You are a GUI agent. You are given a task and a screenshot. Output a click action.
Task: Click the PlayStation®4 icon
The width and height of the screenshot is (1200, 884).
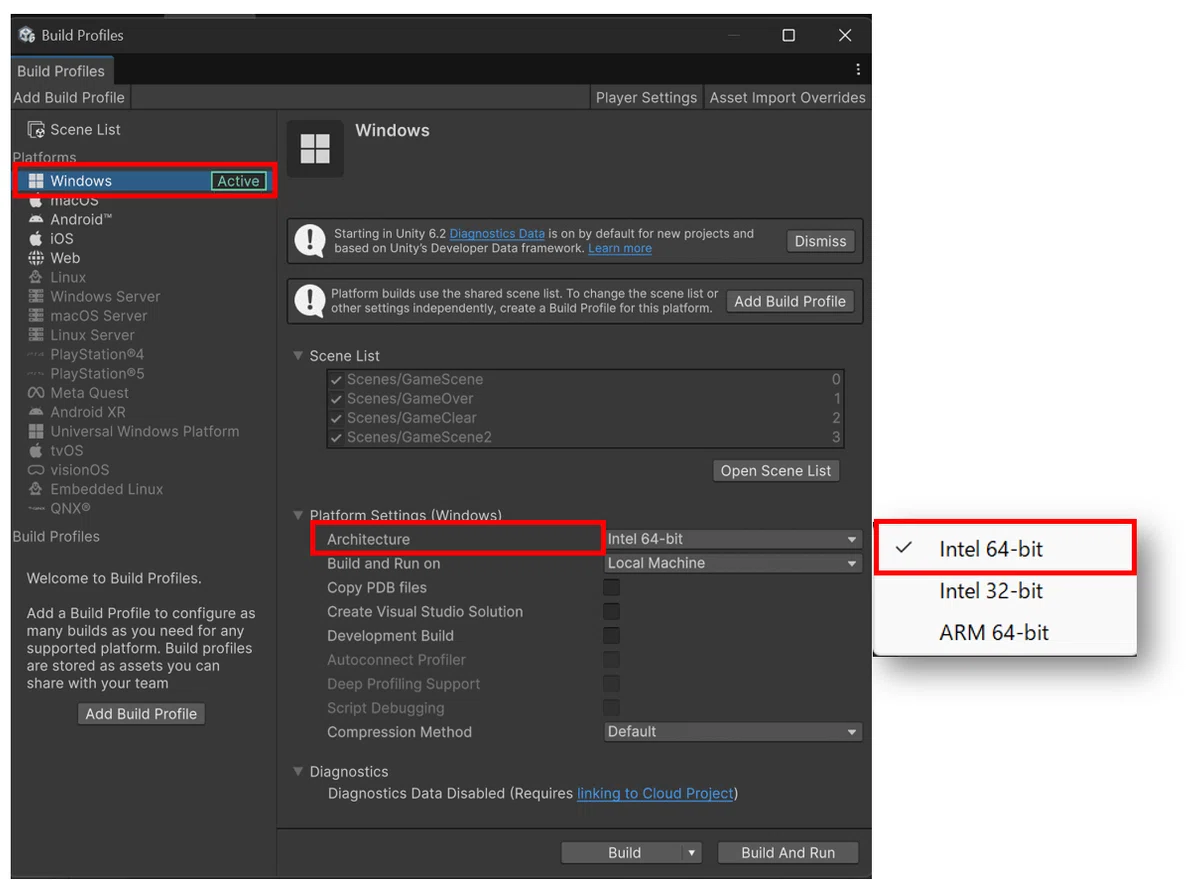[x=36, y=355]
